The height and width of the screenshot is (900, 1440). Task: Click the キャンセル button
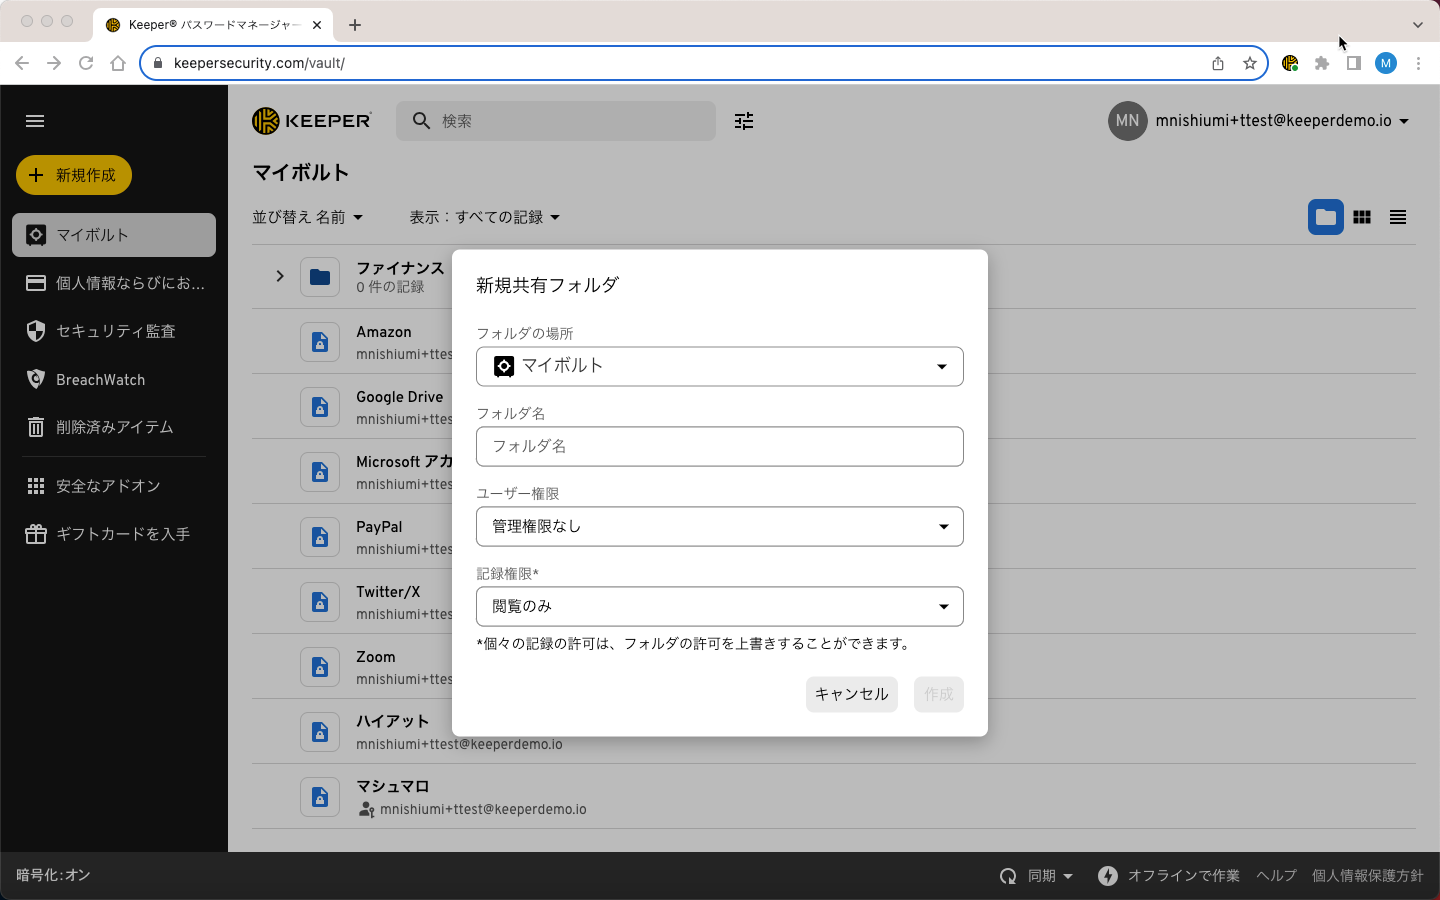click(x=851, y=694)
